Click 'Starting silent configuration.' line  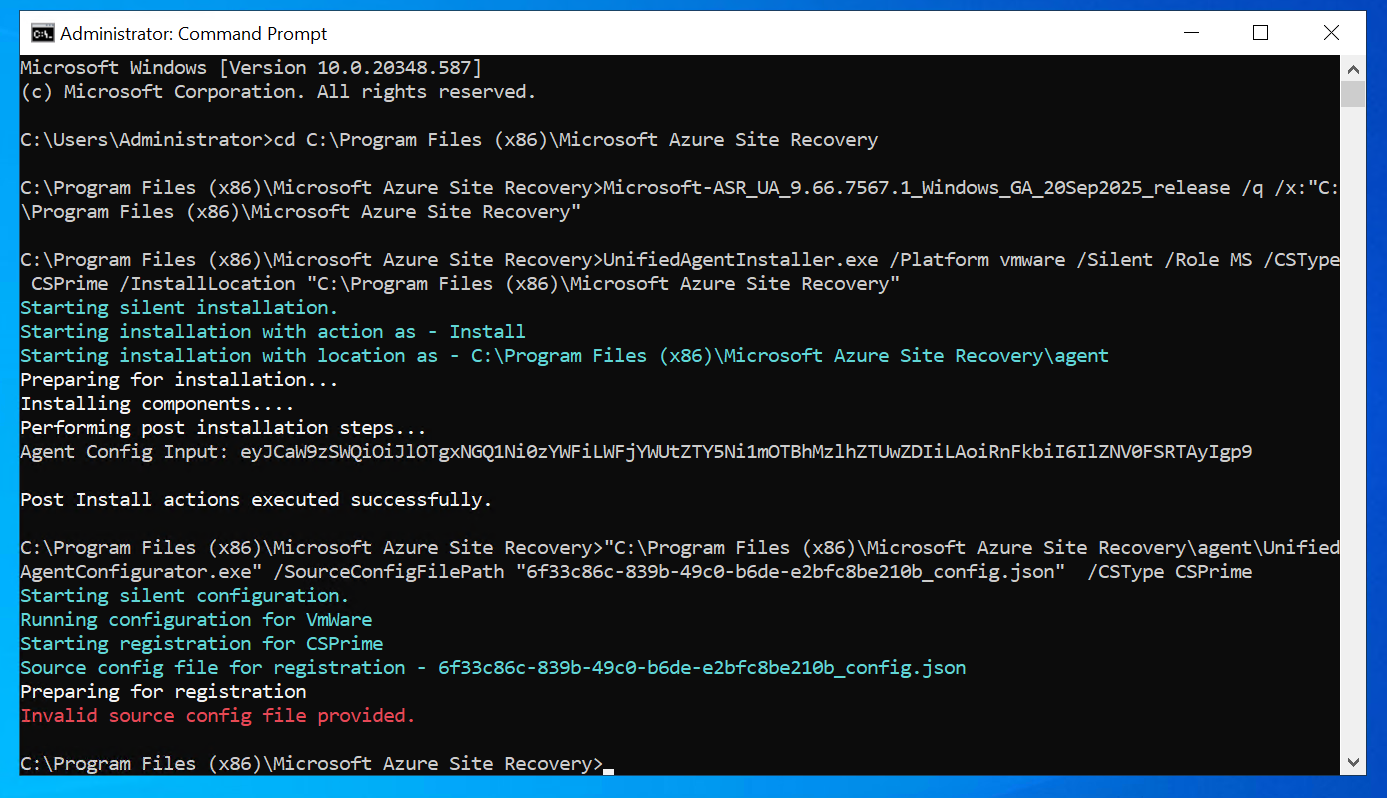tap(185, 596)
